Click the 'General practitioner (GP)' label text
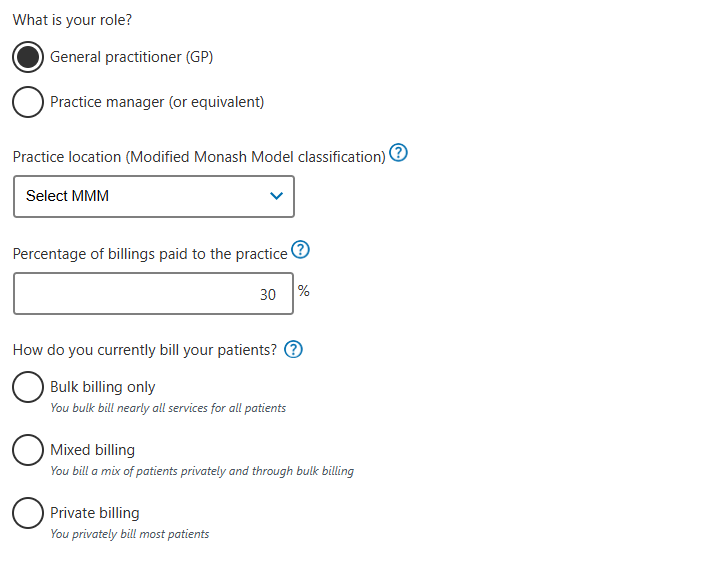This screenshot has width=721, height=561. [x=131, y=57]
